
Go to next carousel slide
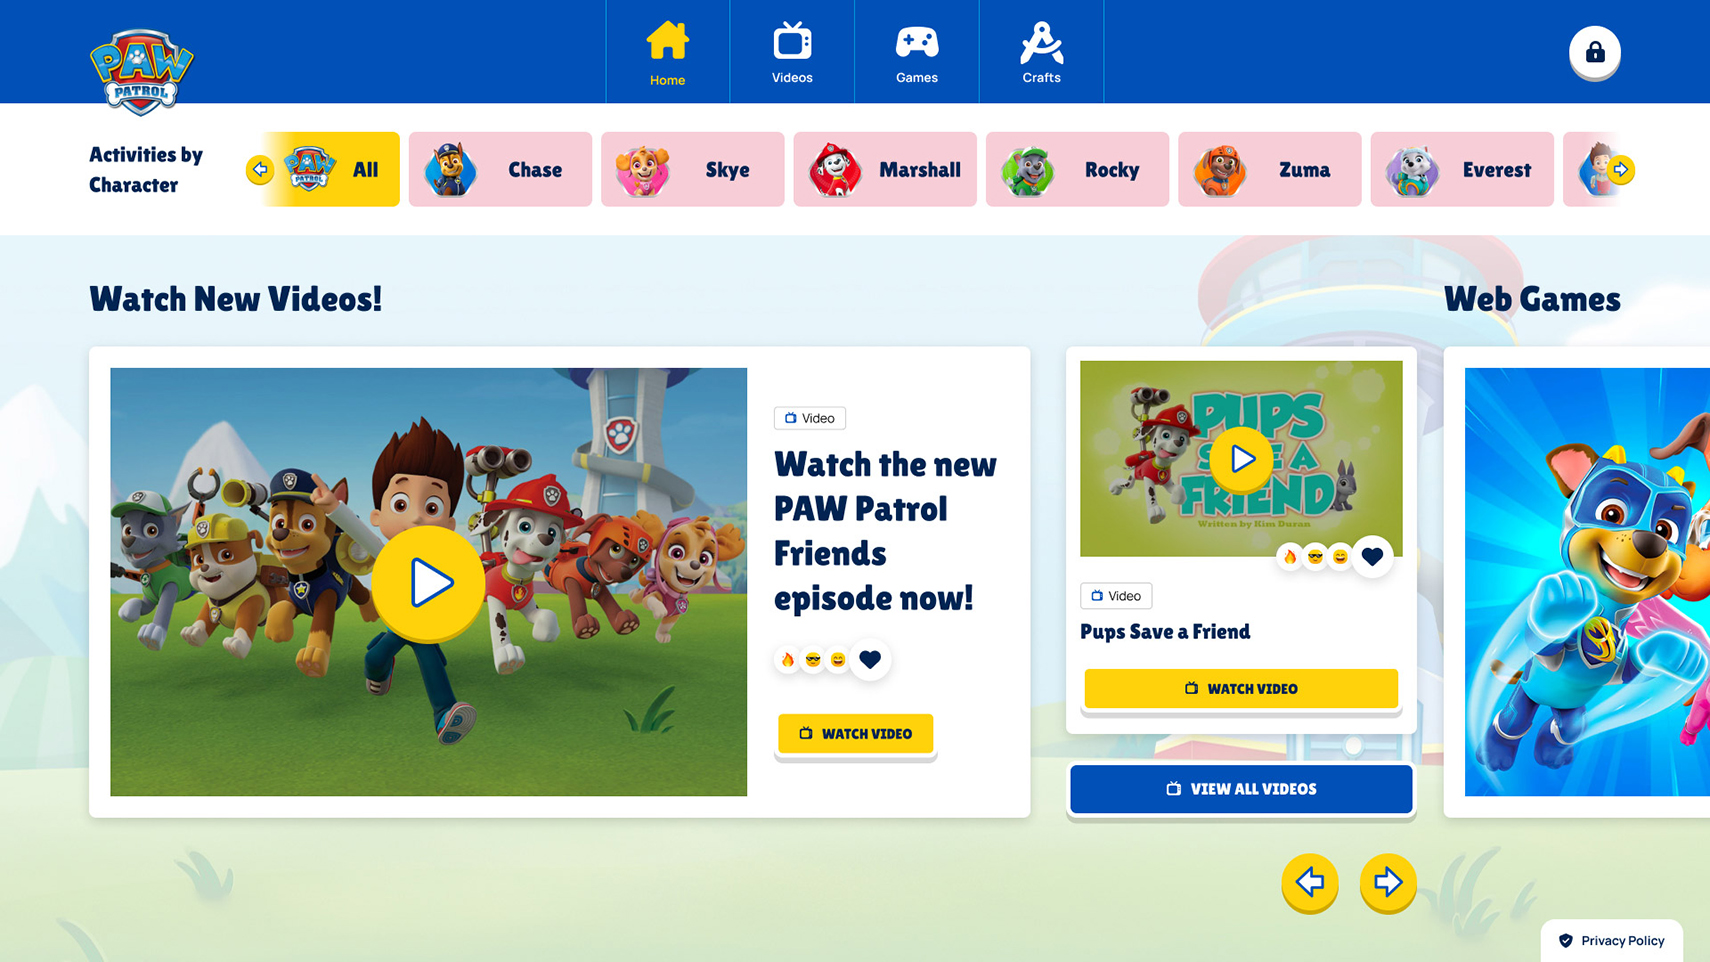(1388, 882)
